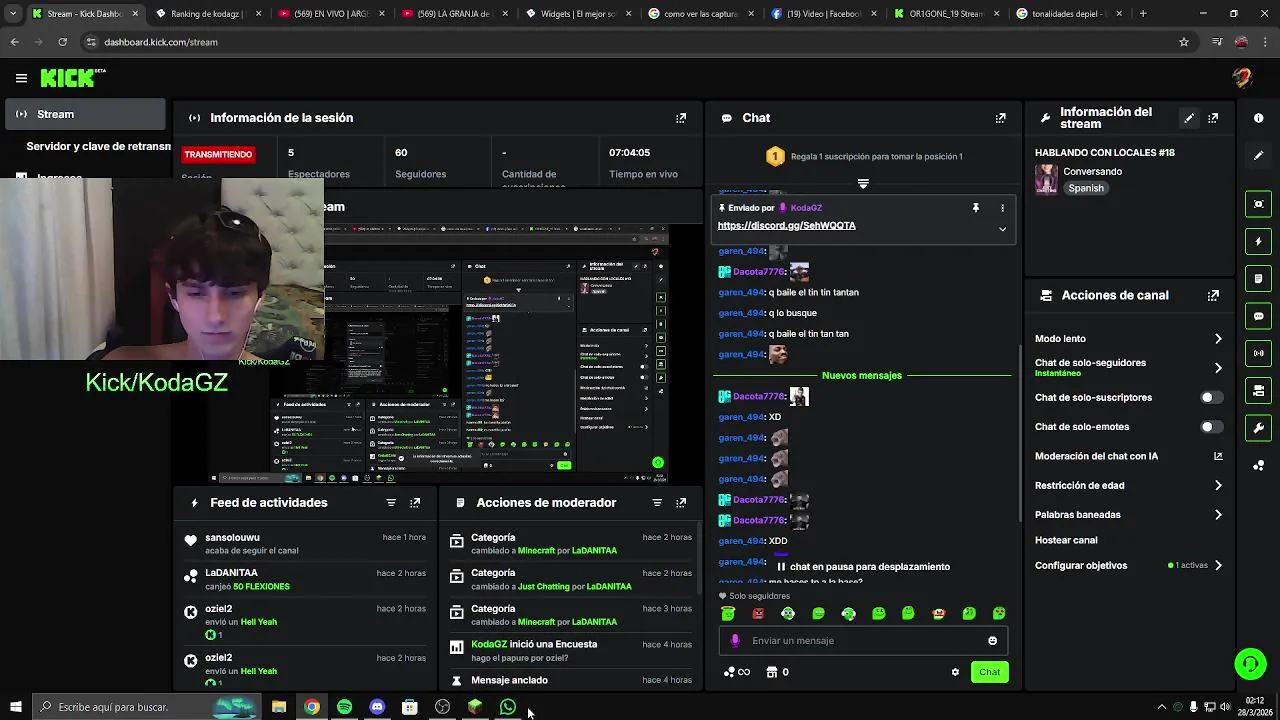Expand the pinned message chevron
Viewport: 1280px width, 720px height.
[x=1002, y=229]
